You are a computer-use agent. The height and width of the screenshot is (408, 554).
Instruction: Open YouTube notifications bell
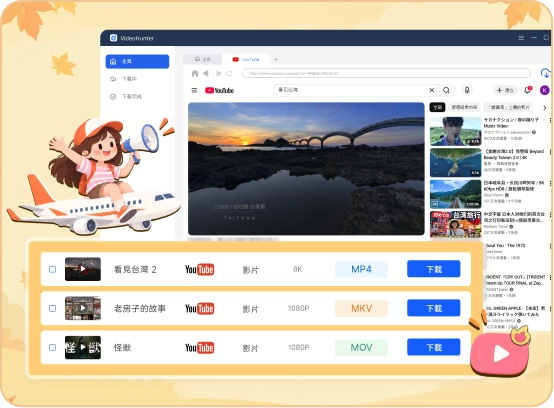528,90
